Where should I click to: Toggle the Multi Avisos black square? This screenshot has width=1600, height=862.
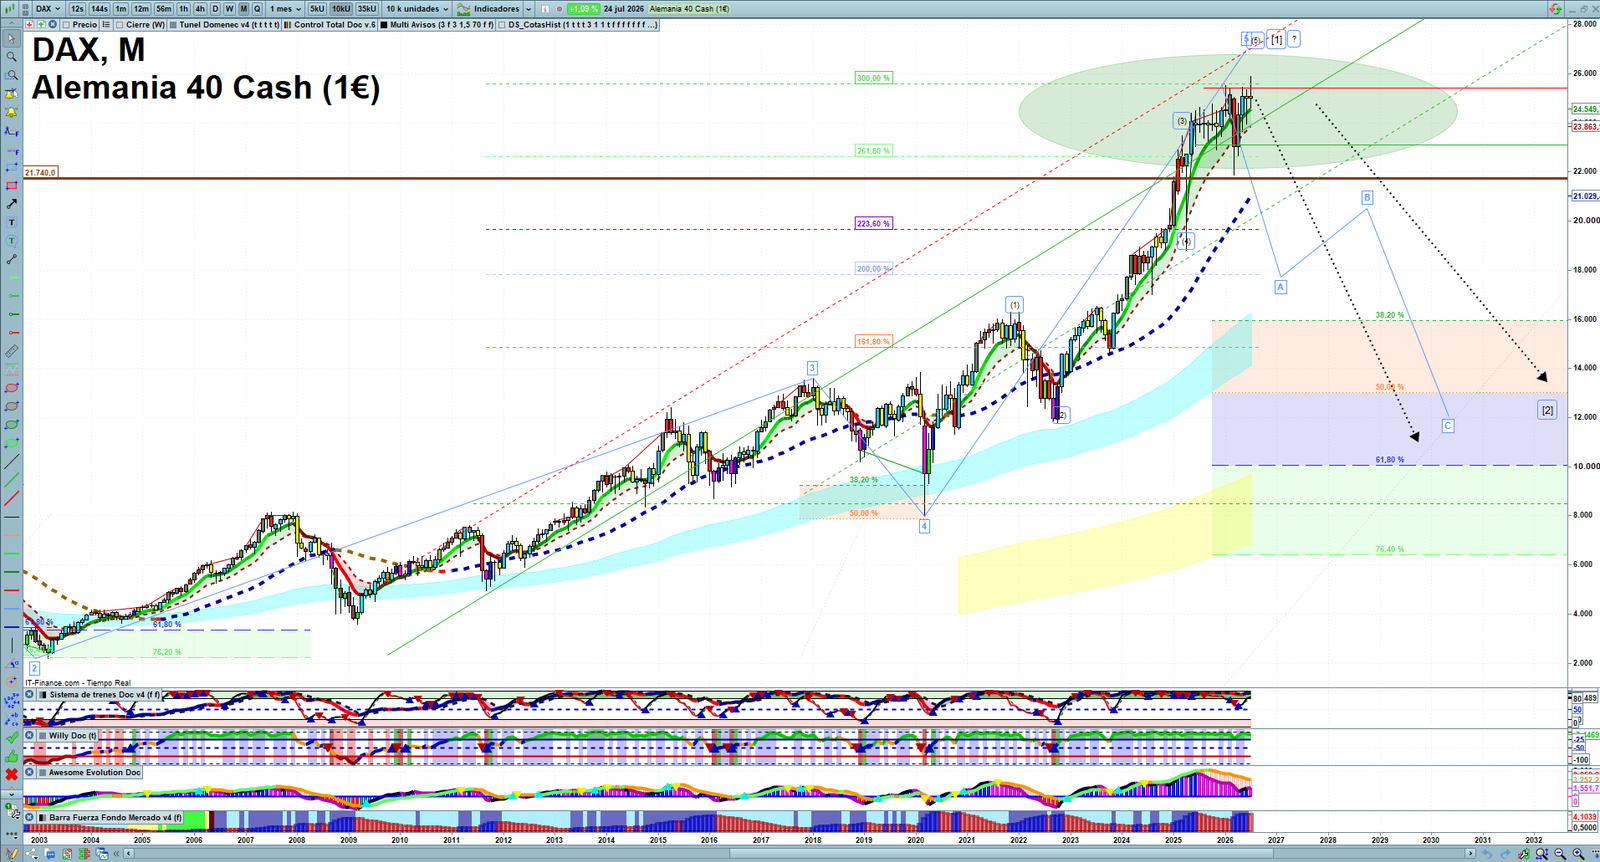tap(384, 25)
